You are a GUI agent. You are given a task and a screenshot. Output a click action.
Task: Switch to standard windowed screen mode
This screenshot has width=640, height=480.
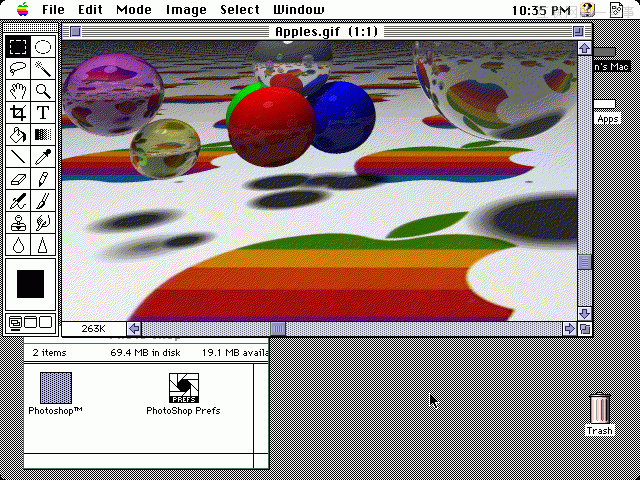(15, 323)
